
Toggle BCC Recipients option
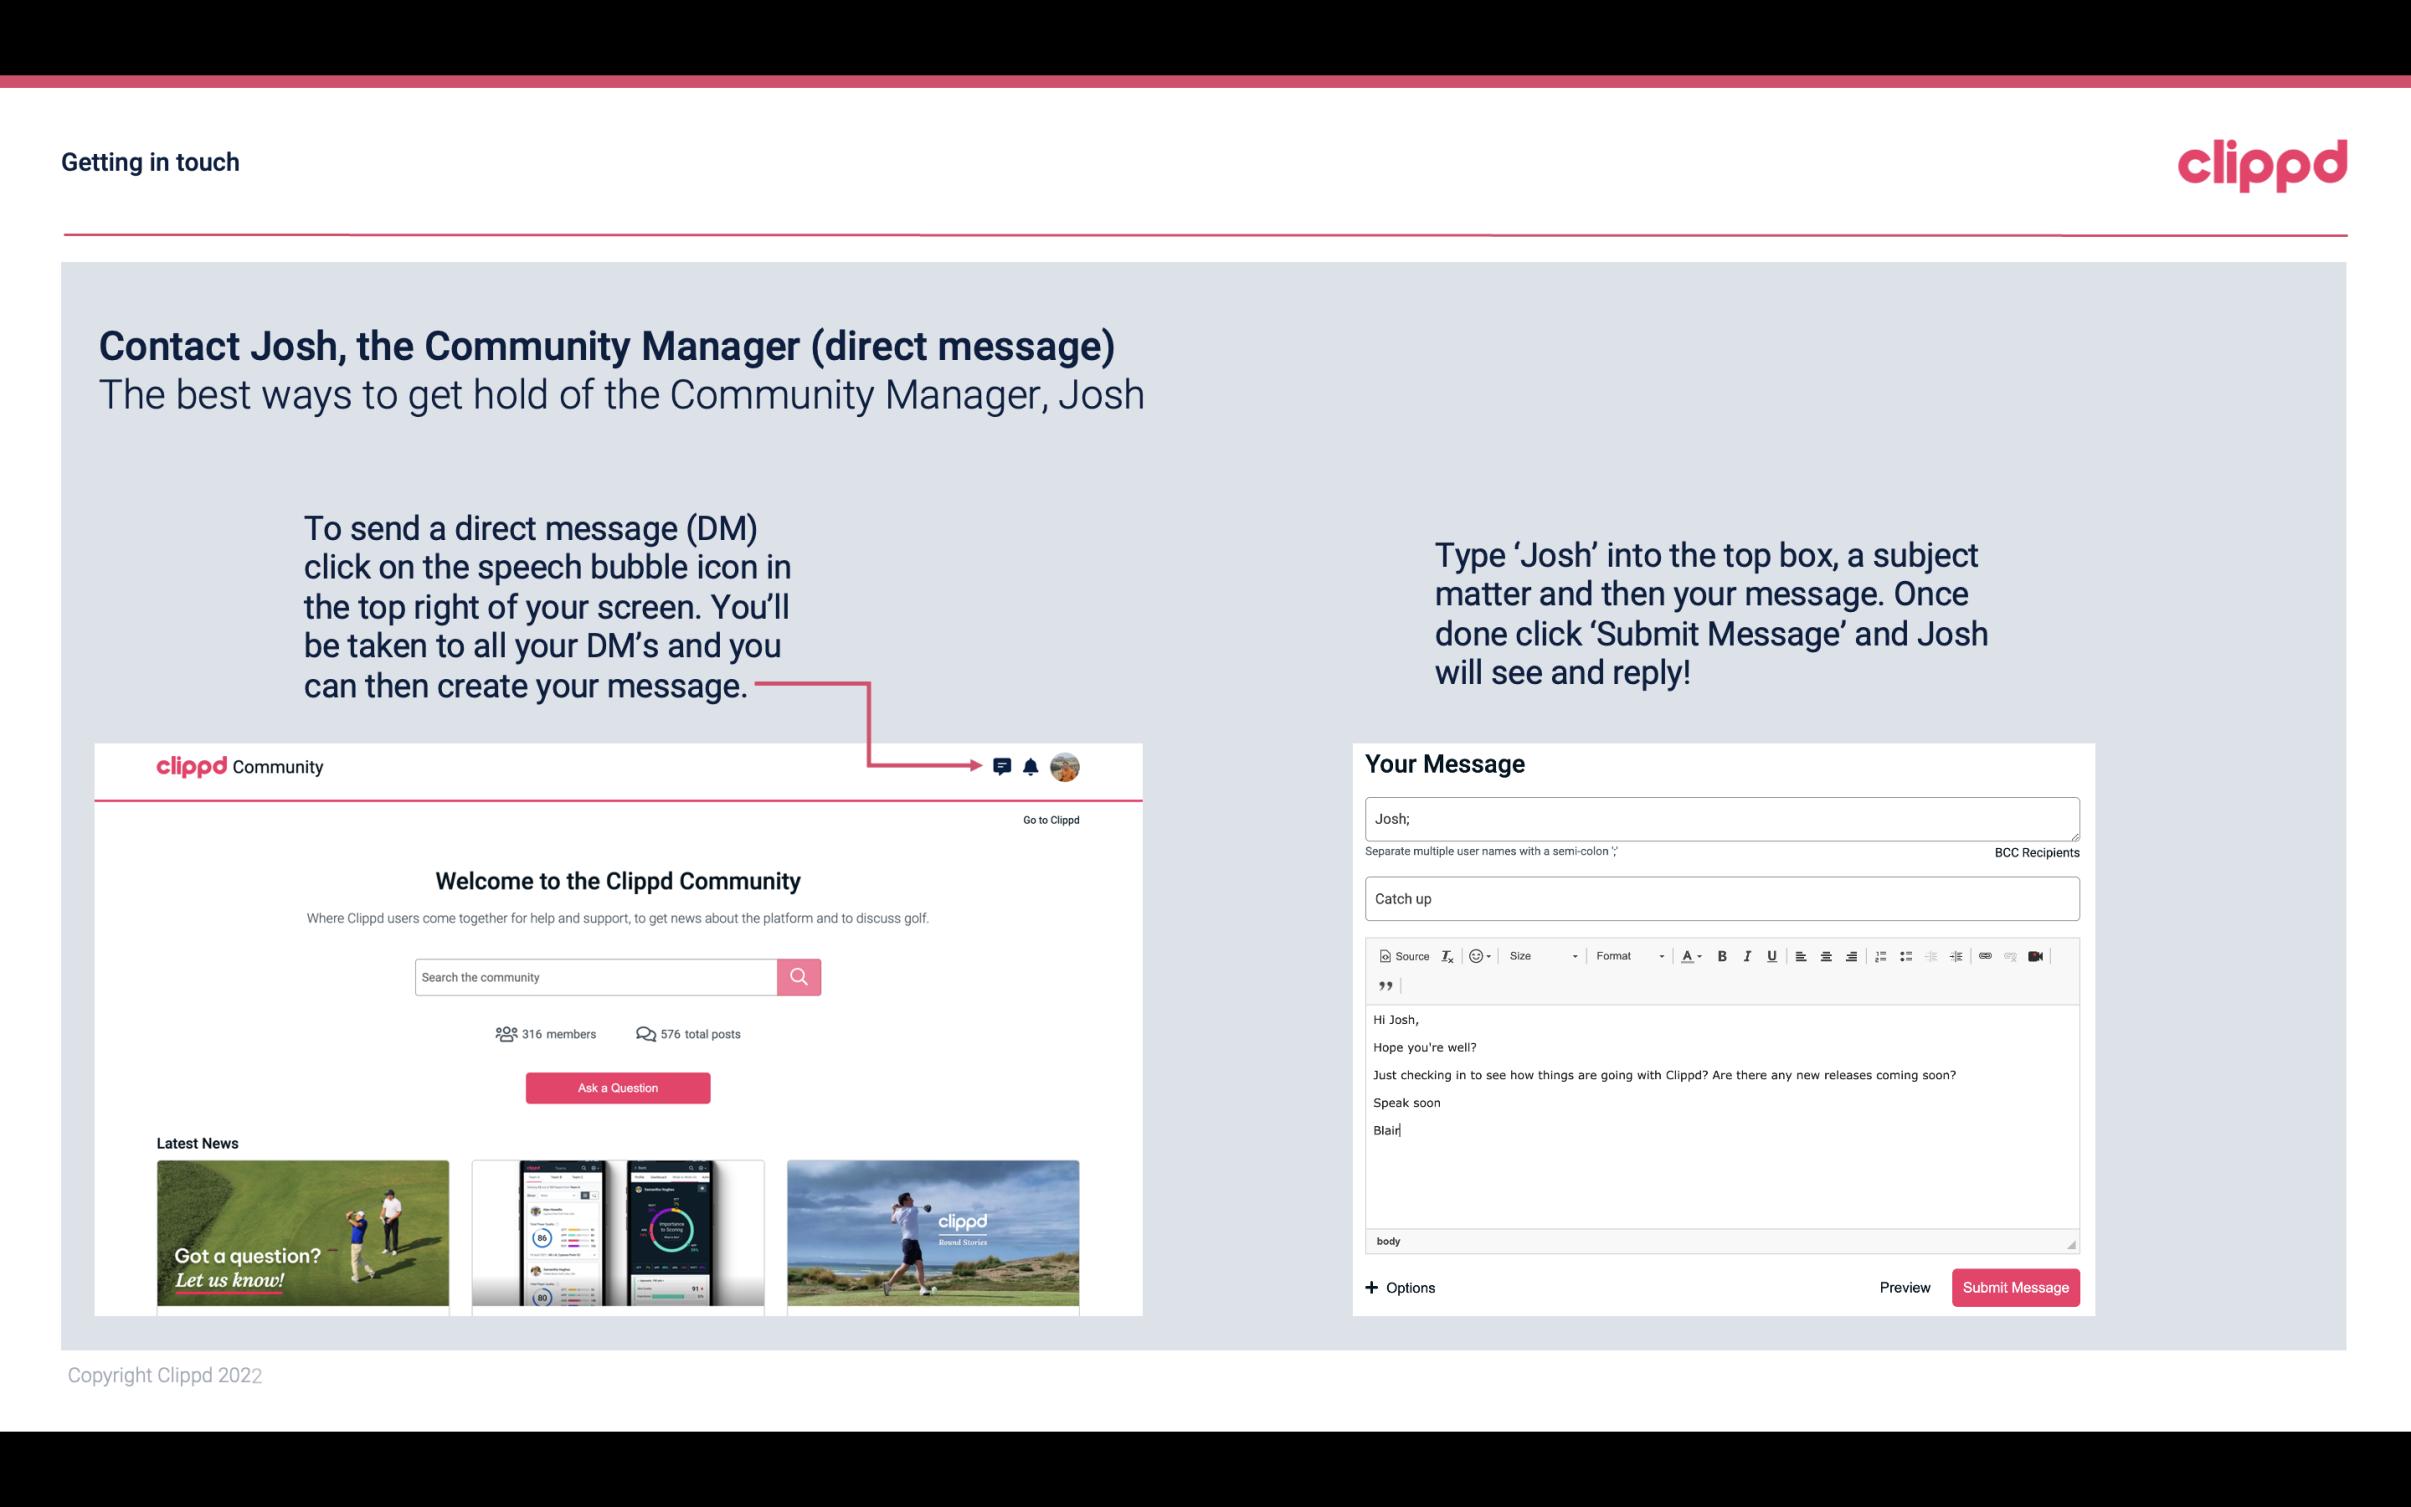click(x=2034, y=852)
